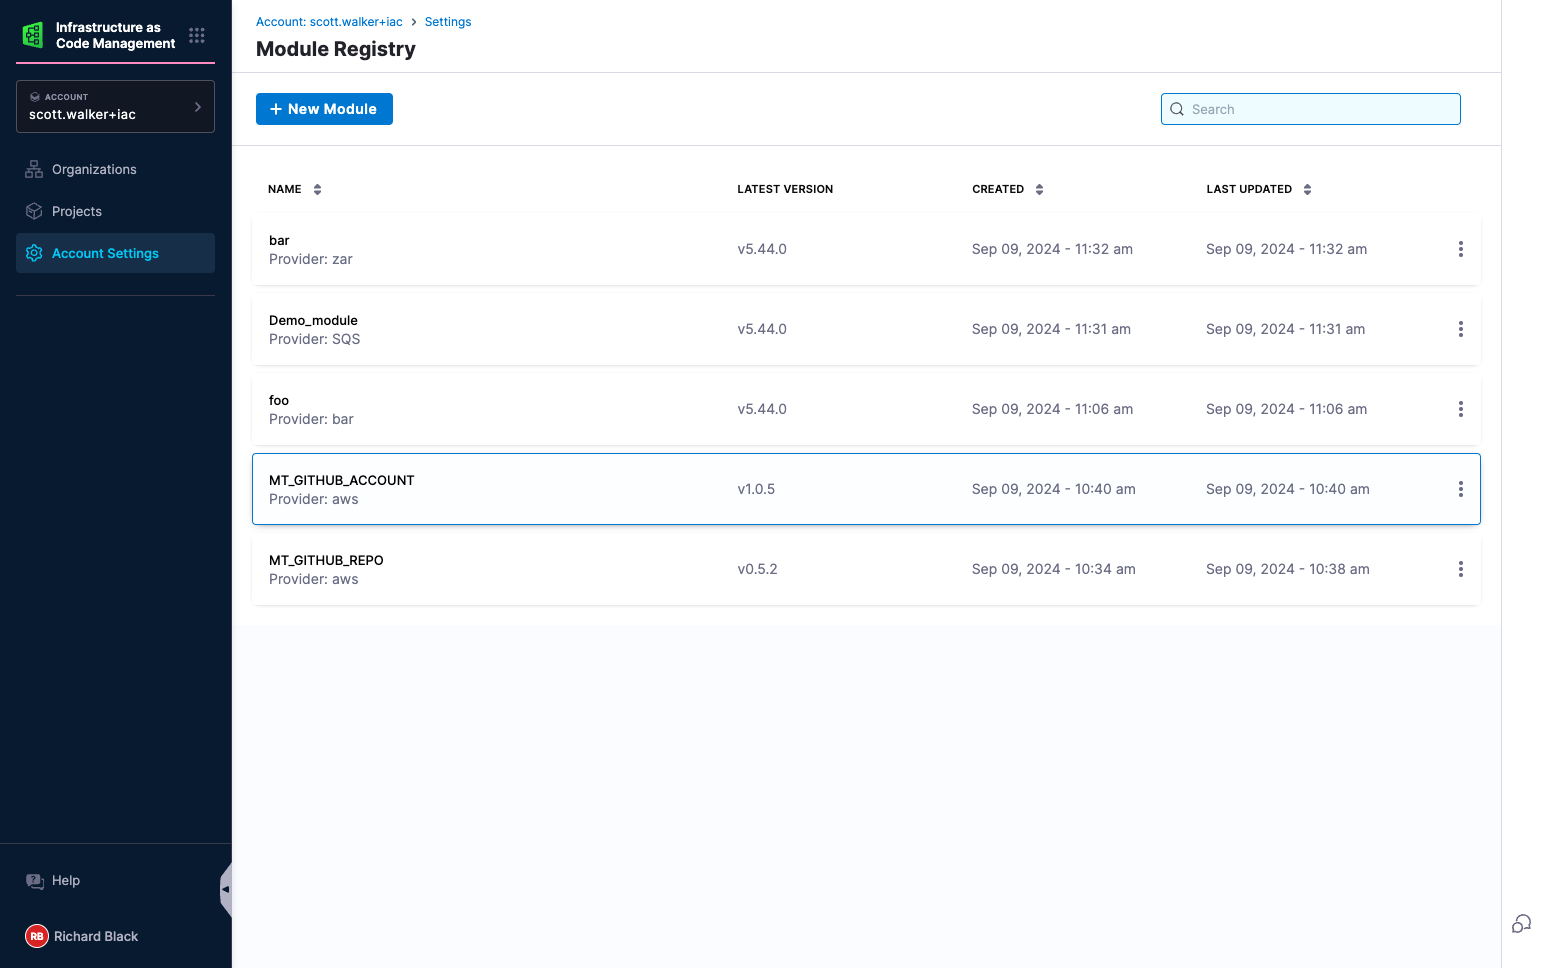The image size is (1541, 968).
Task: Open the Demo_module entry
Action: pyautogui.click(x=866, y=329)
